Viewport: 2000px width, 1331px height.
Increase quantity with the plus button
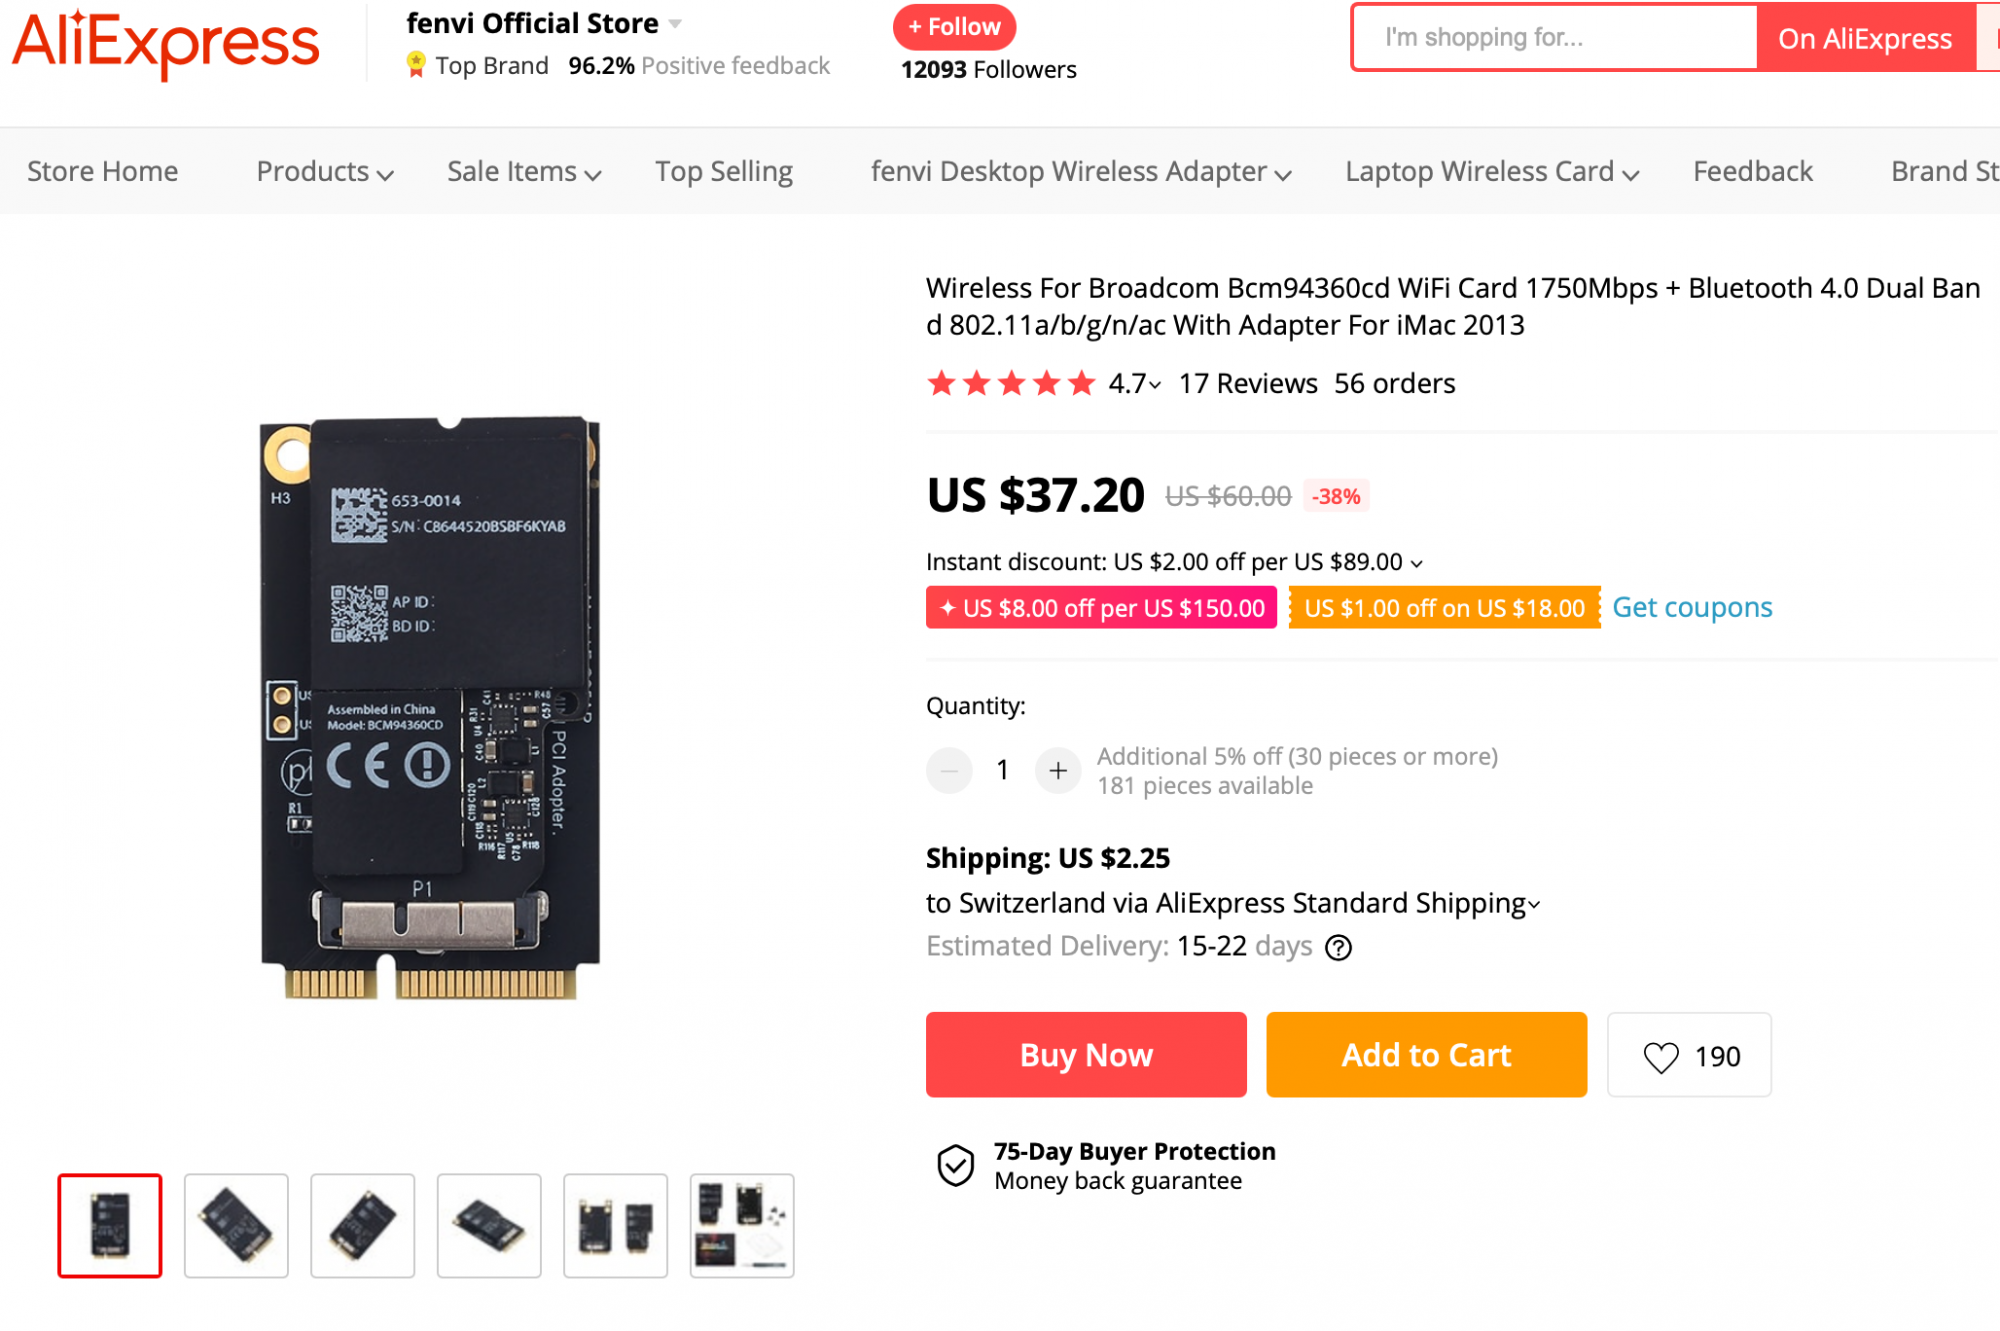1058,770
